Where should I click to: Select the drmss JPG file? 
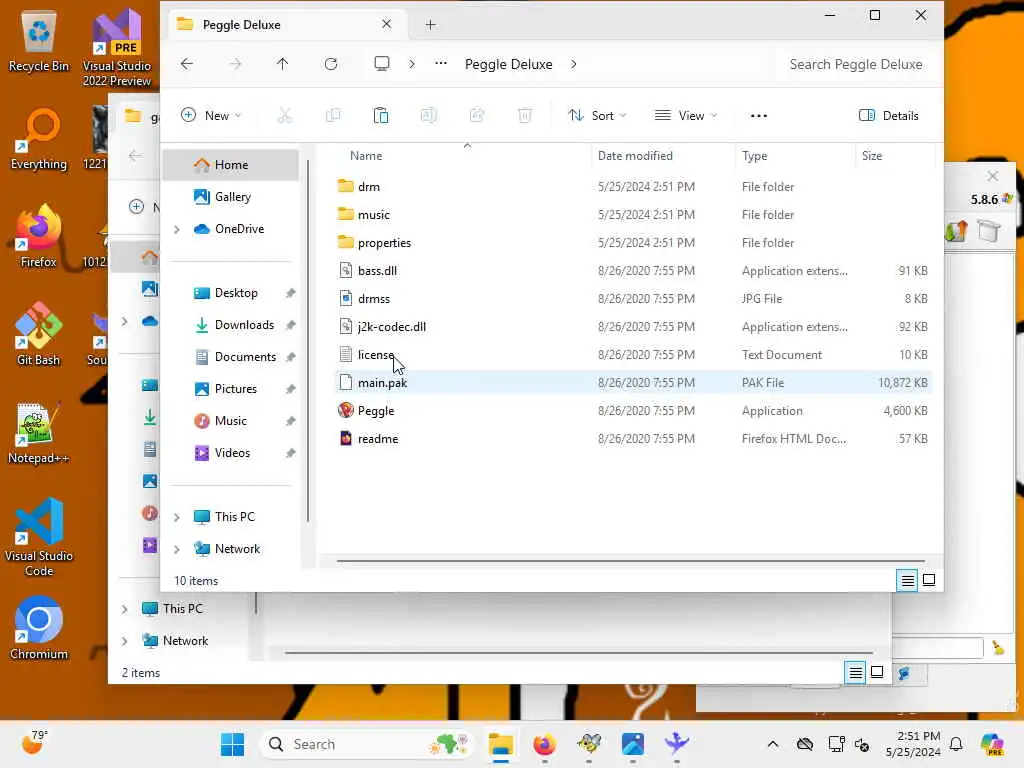[633, 299]
